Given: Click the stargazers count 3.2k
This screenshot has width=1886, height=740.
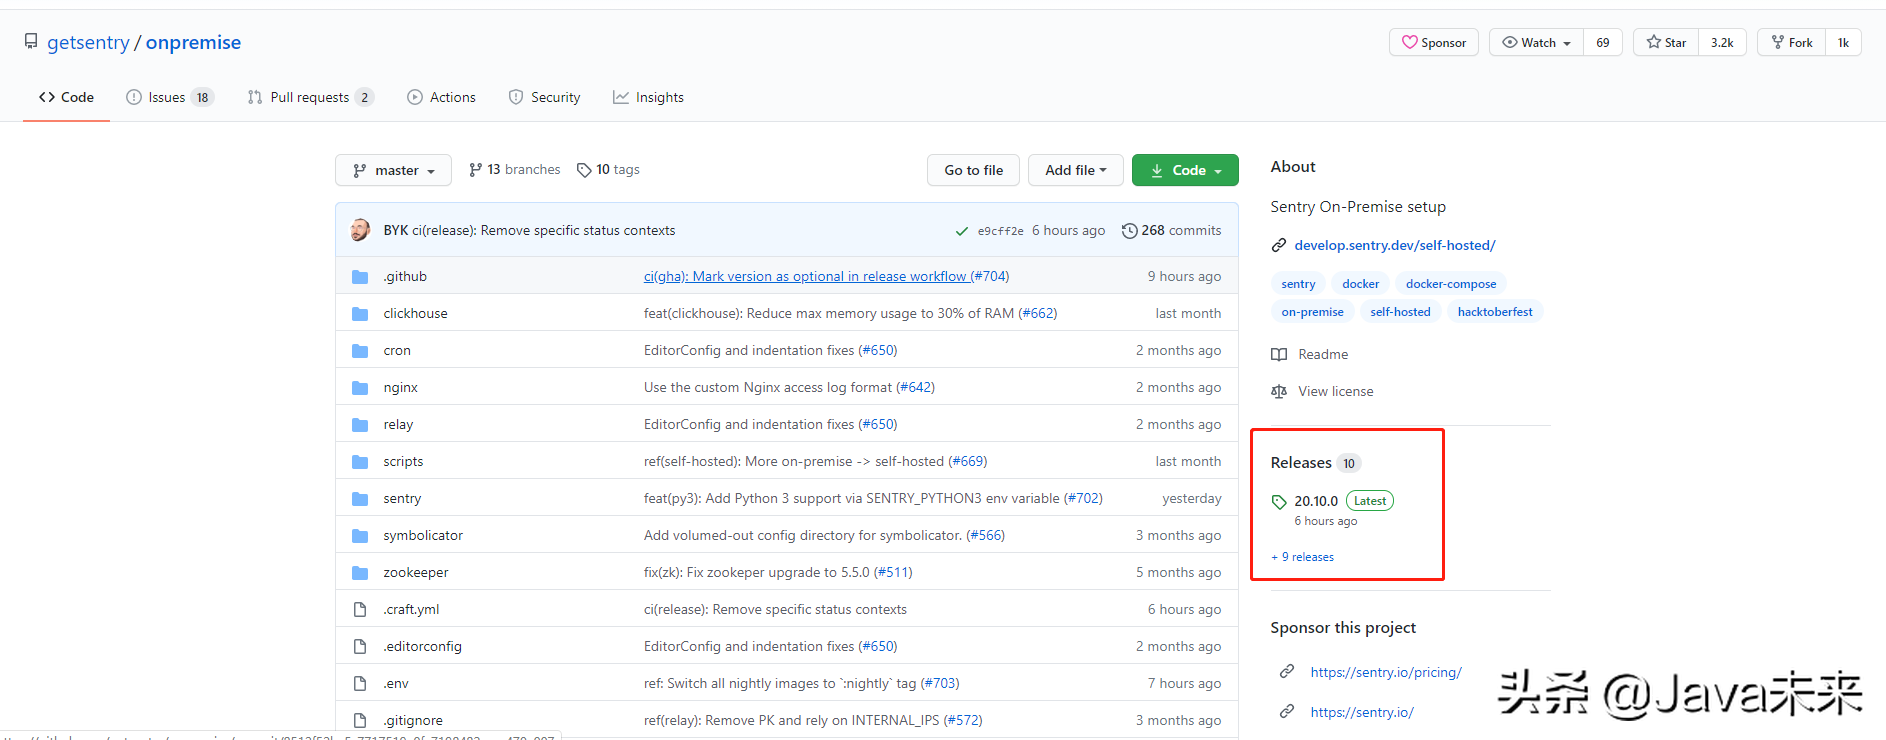Looking at the screenshot, I should tap(1722, 42).
